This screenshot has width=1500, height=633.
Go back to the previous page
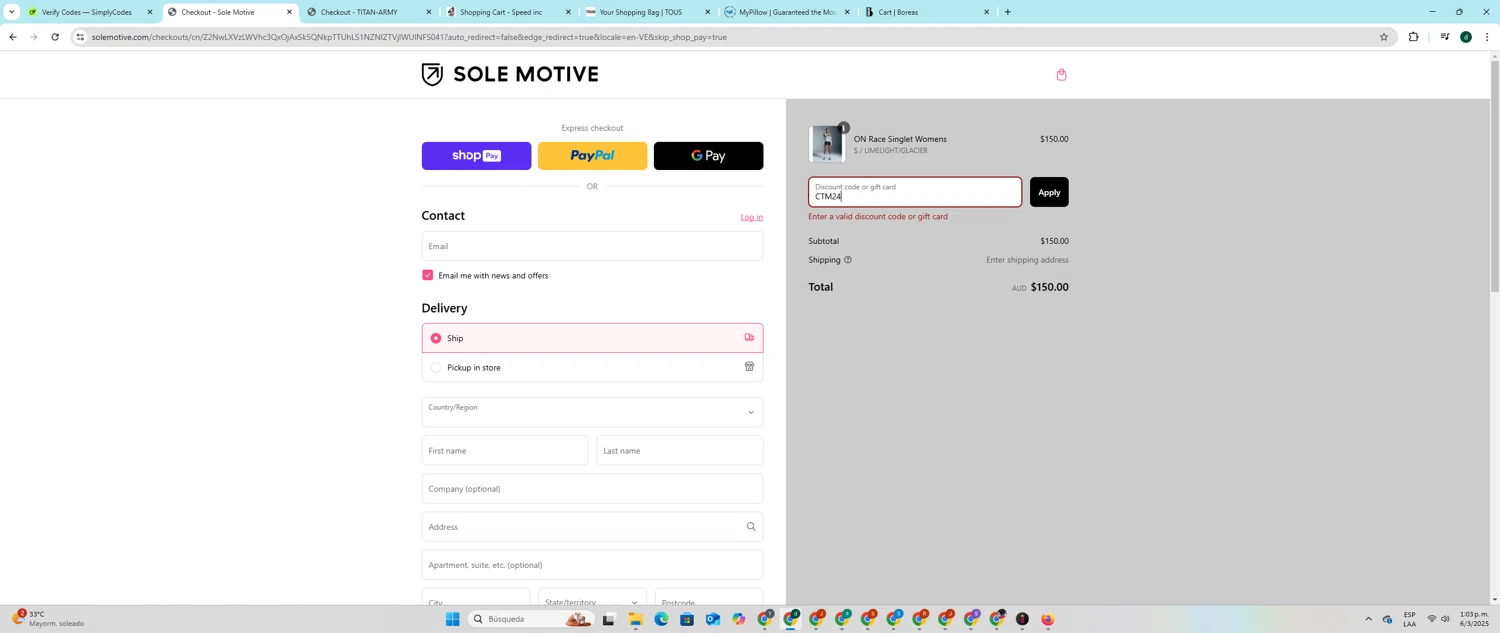point(12,37)
